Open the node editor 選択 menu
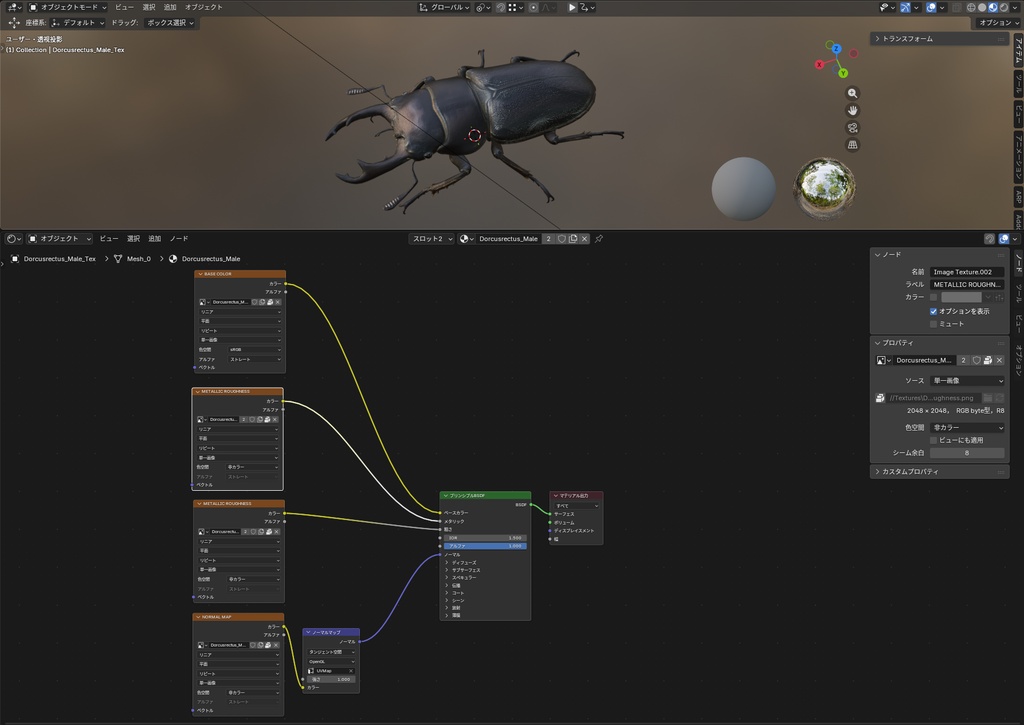Viewport: 1024px width, 725px height. (x=133, y=238)
